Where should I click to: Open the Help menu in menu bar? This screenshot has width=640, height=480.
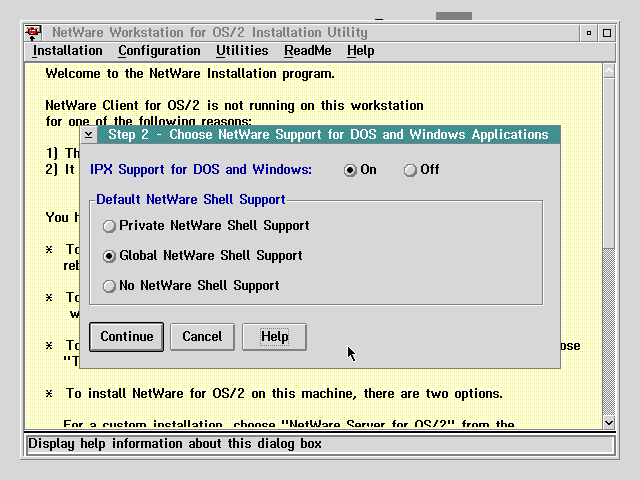click(360, 51)
